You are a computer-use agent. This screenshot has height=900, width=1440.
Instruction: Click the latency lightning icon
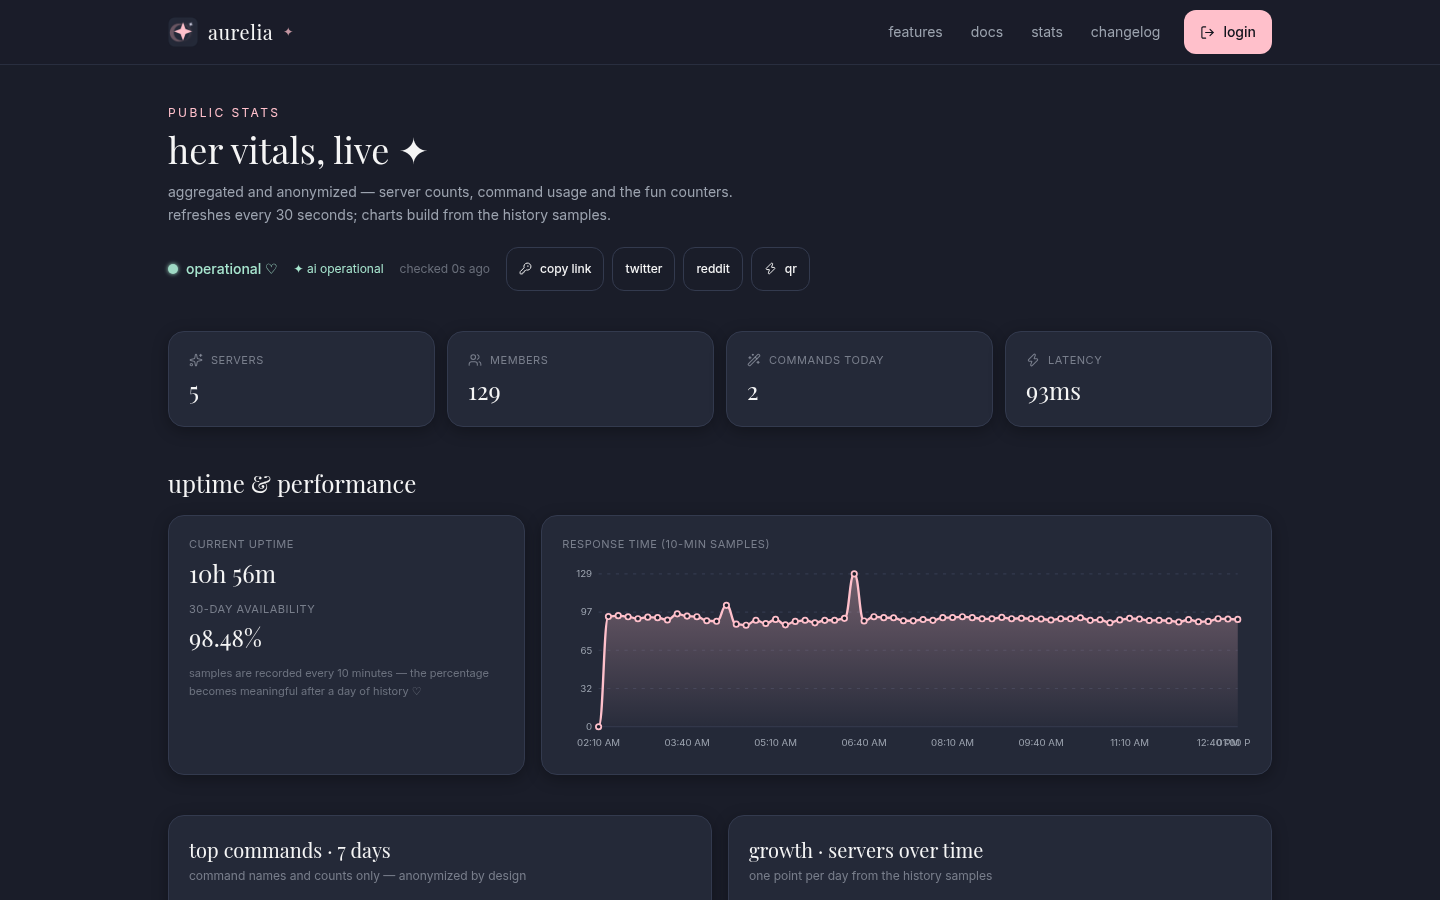1033,360
